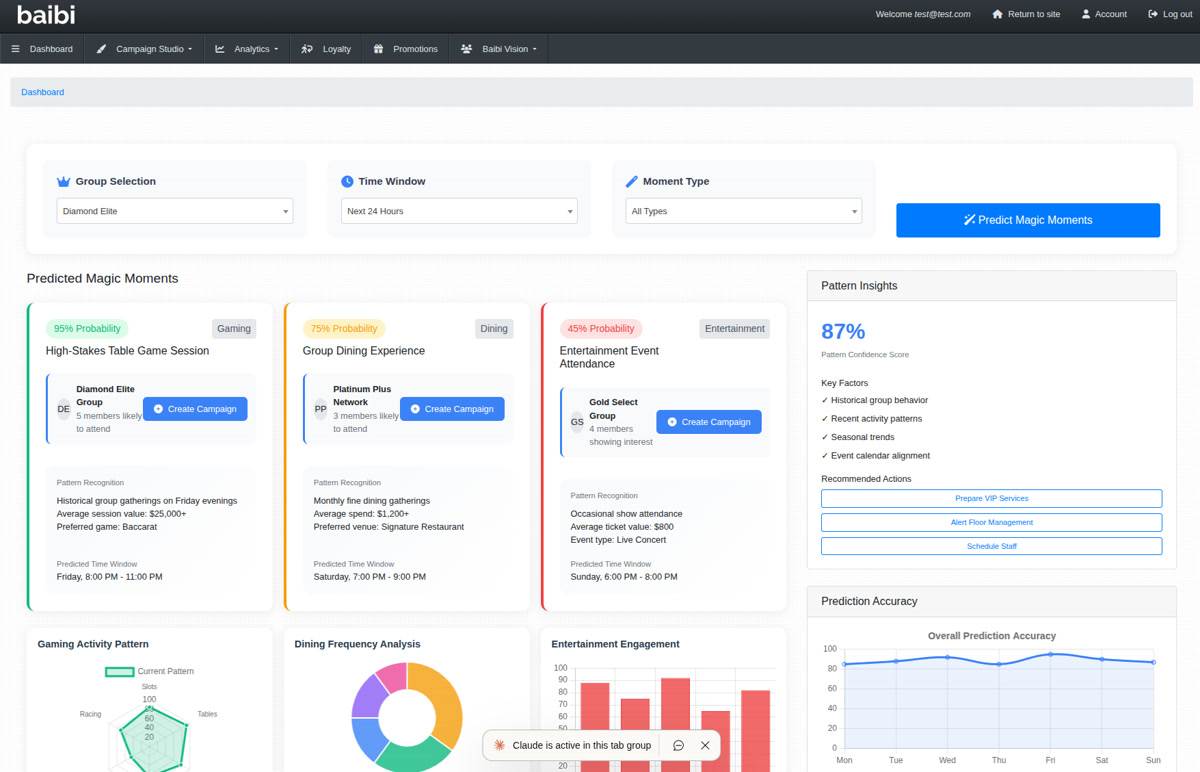The image size is (1200, 772).
Task: Click Entertainment Event Attendance title
Action: coord(609,357)
